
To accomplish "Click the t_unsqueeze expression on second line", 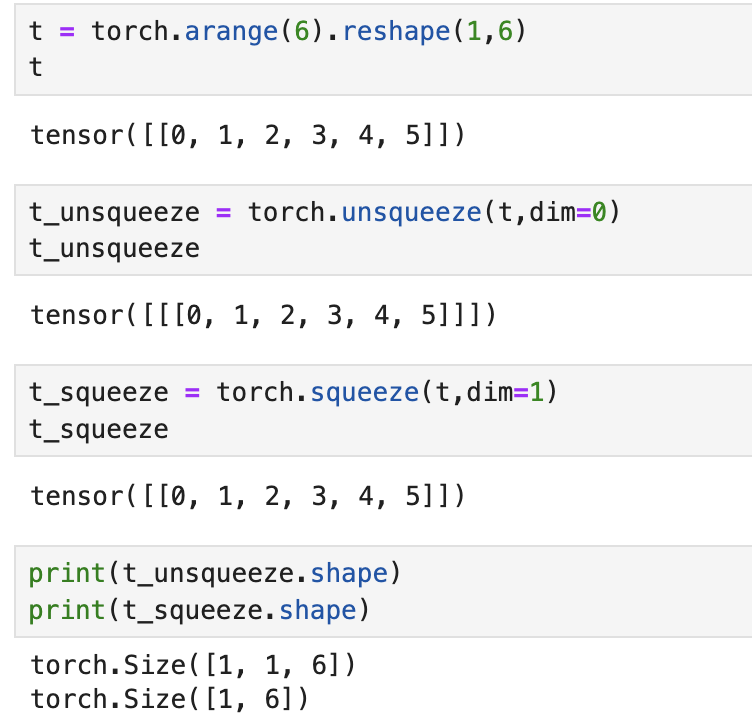I will pos(114,249).
